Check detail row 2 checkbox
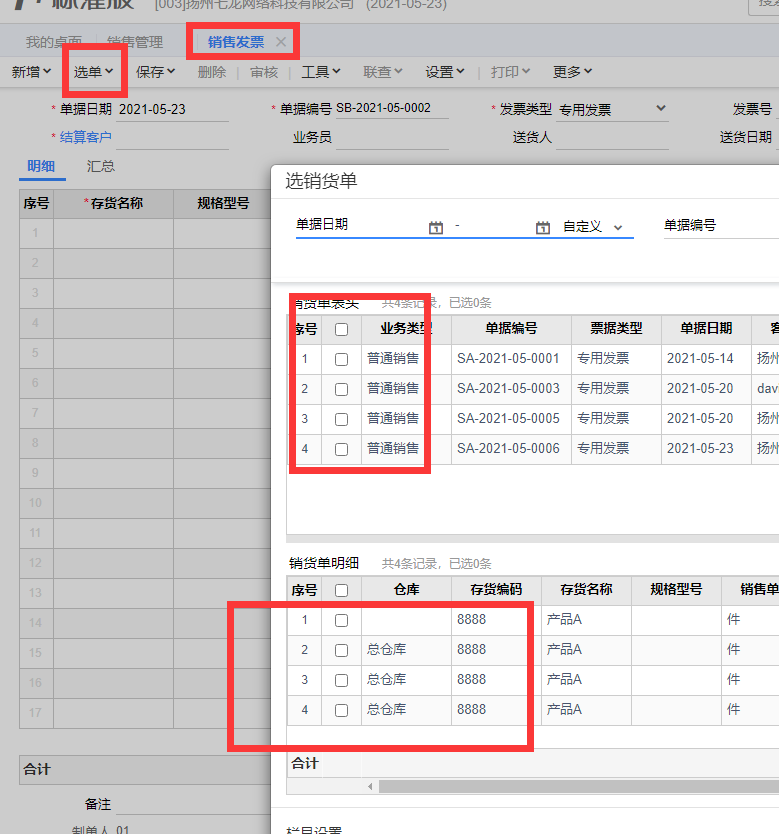The width and height of the screenshot is (779, 834). [341, 650]
